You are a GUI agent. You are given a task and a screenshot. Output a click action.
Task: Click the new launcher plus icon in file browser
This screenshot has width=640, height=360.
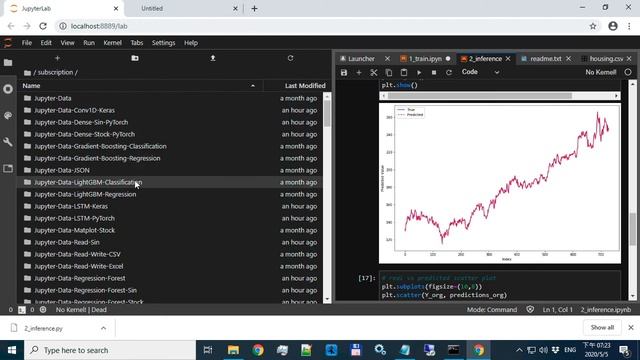(x=57, y=58)
